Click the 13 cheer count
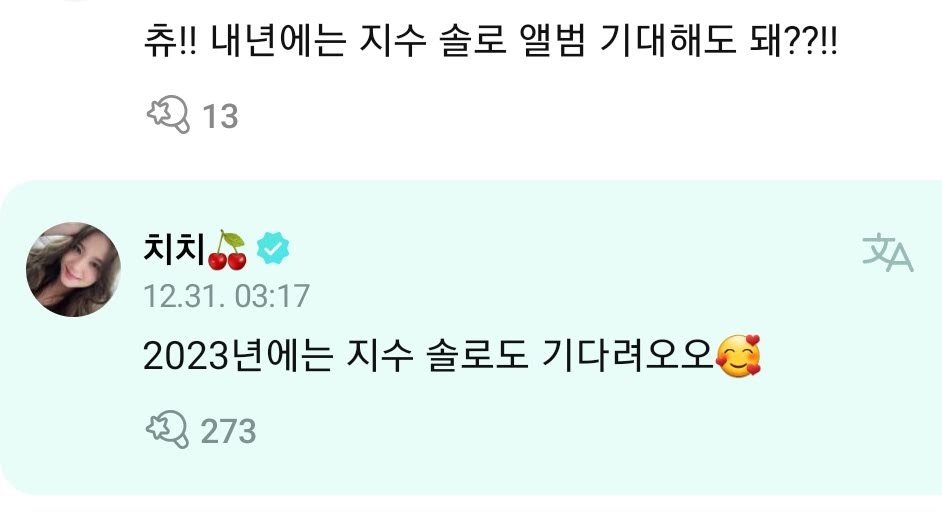 (220, 117)
